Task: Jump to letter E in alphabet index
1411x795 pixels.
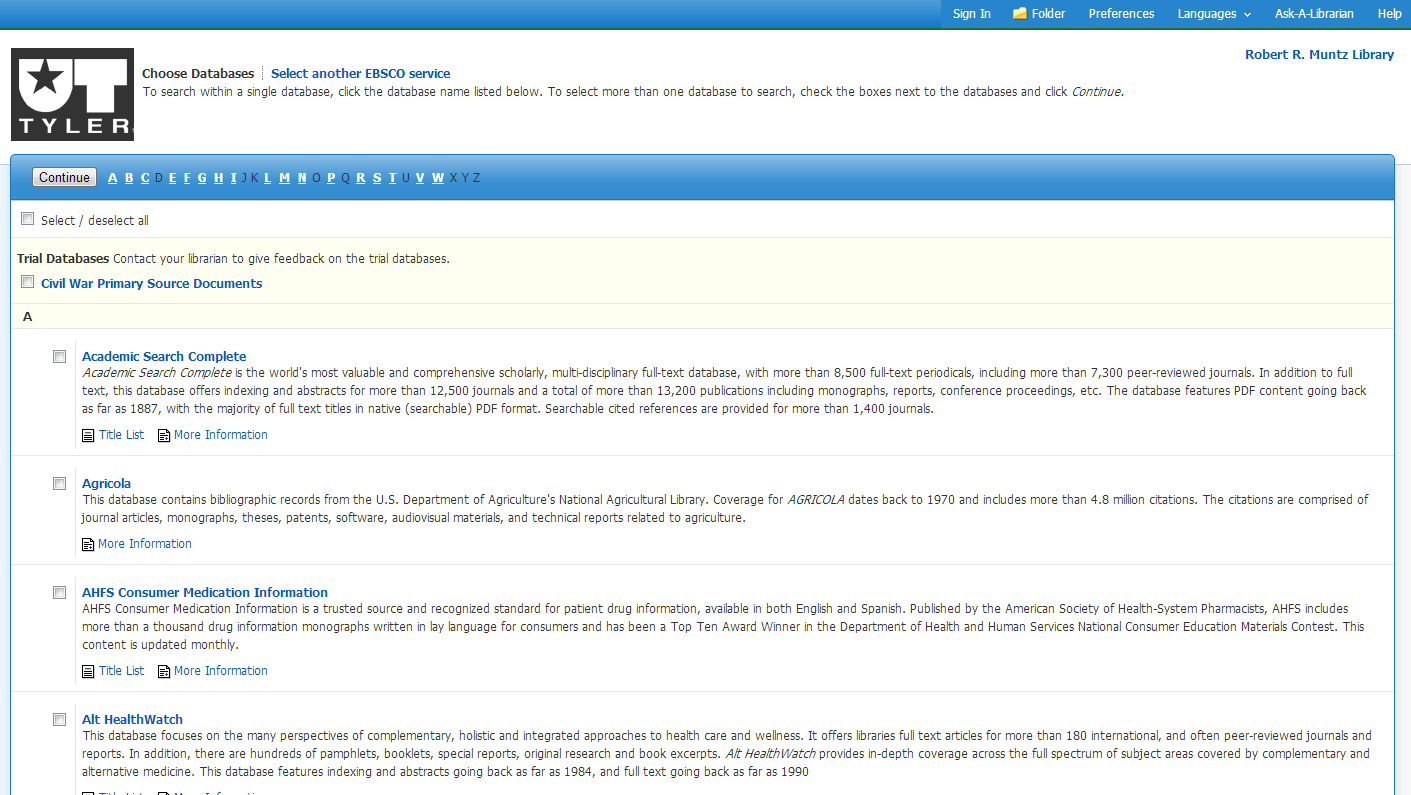Action: coord(172,178)
